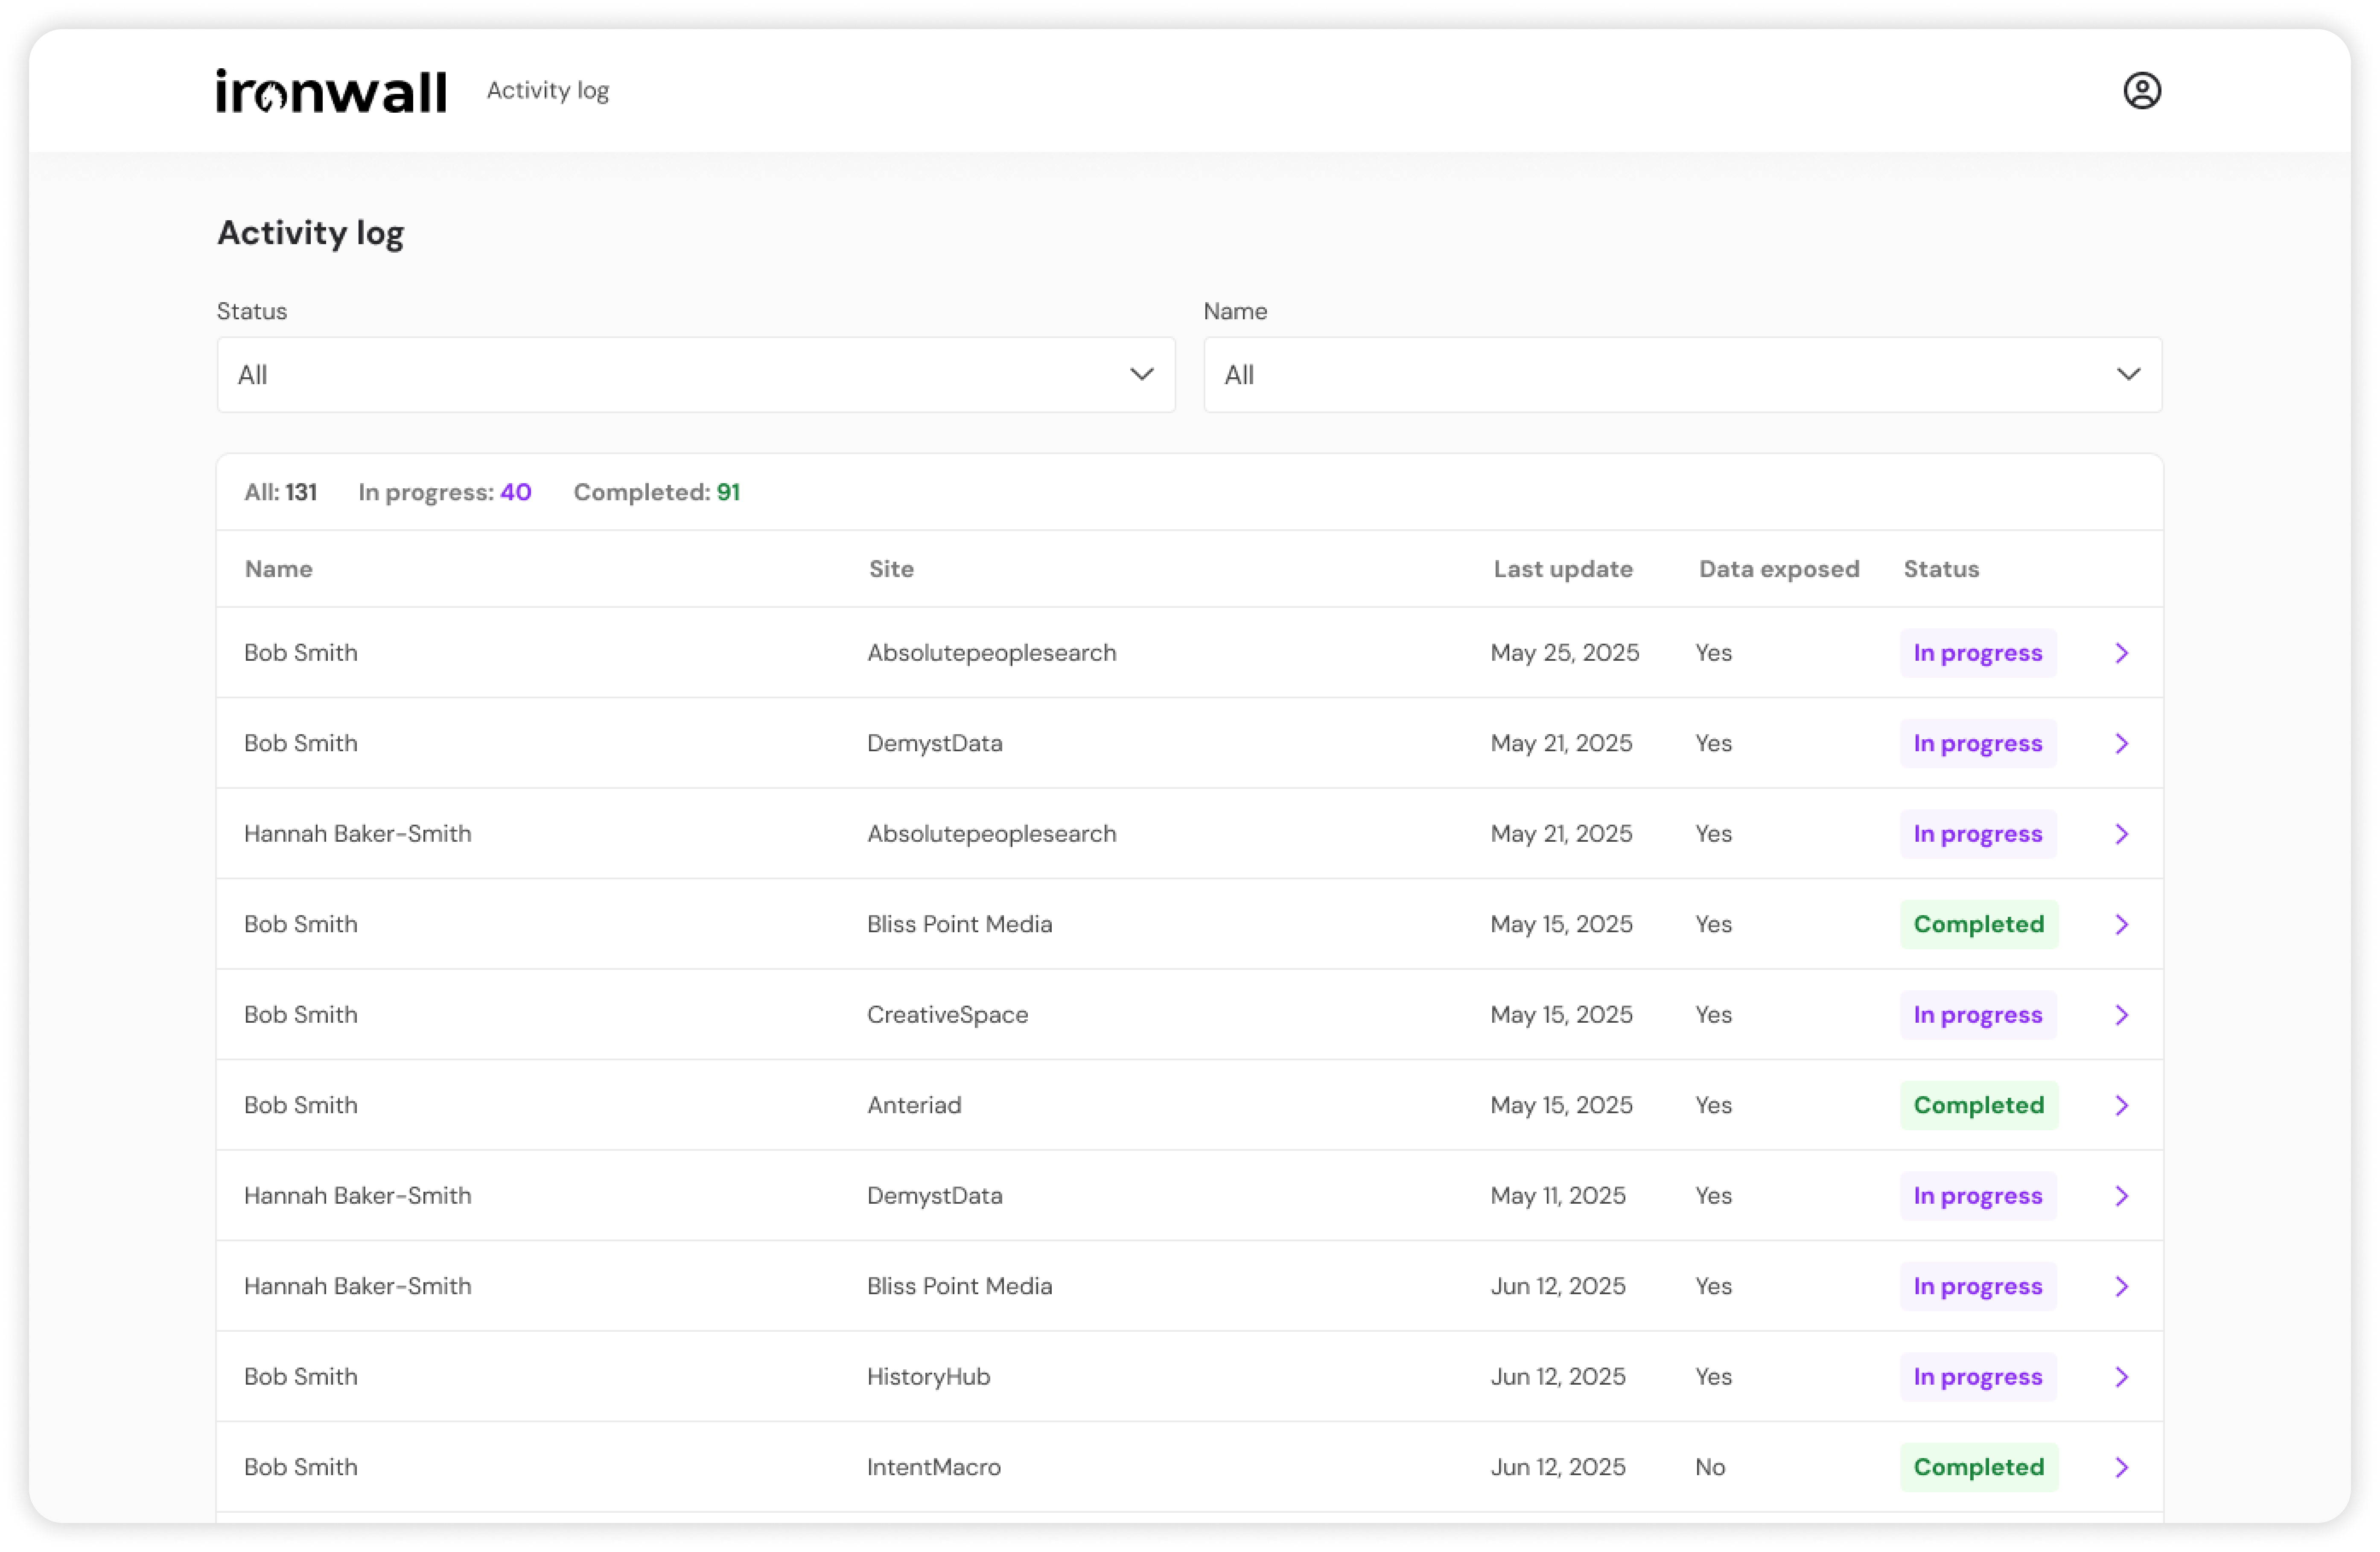This screenshot has width=2380, height=1552.
Task: Filter by All: 131 count
Action: coord(281,492)
